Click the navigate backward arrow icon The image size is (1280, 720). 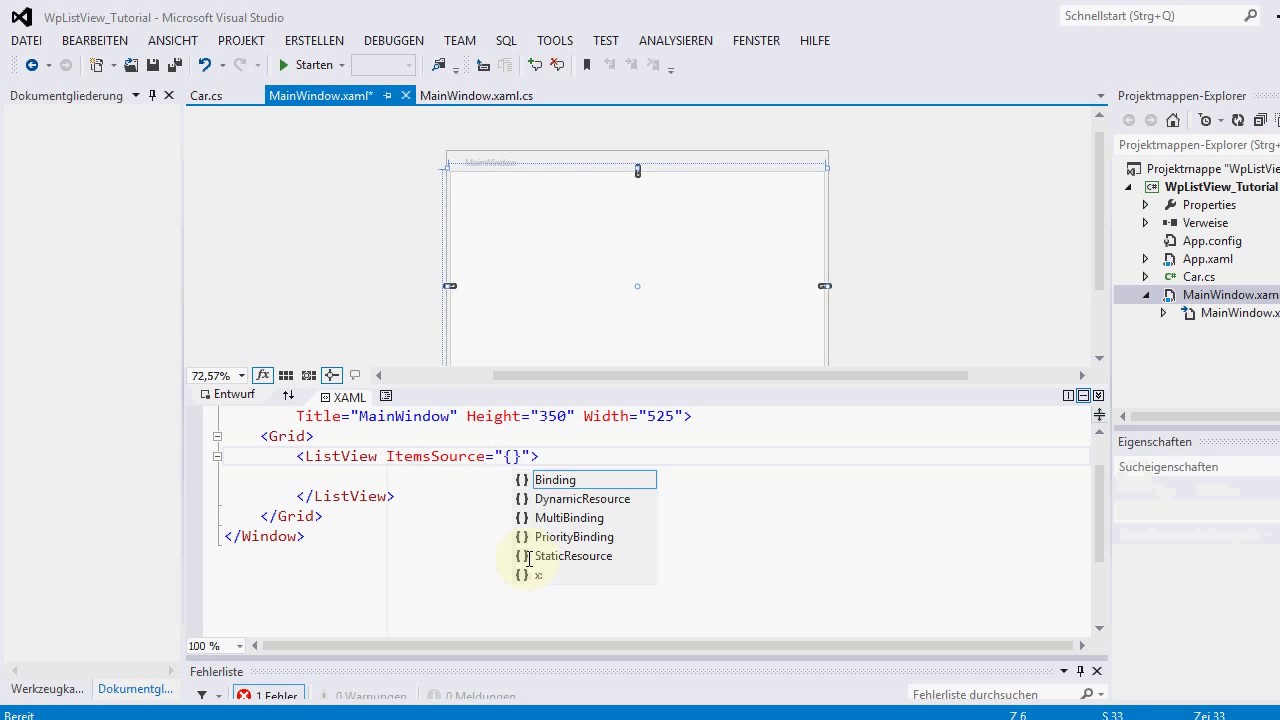coord(32,65)
